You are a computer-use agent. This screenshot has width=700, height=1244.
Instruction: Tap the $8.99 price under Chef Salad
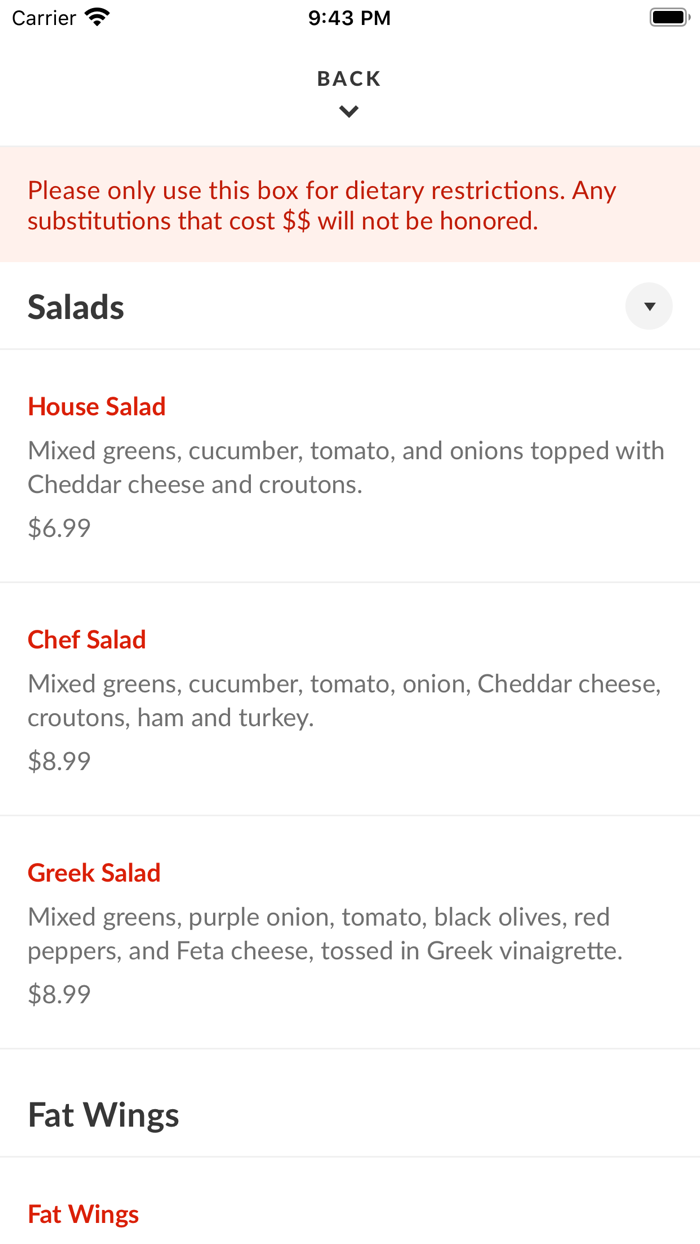(59, 761)
